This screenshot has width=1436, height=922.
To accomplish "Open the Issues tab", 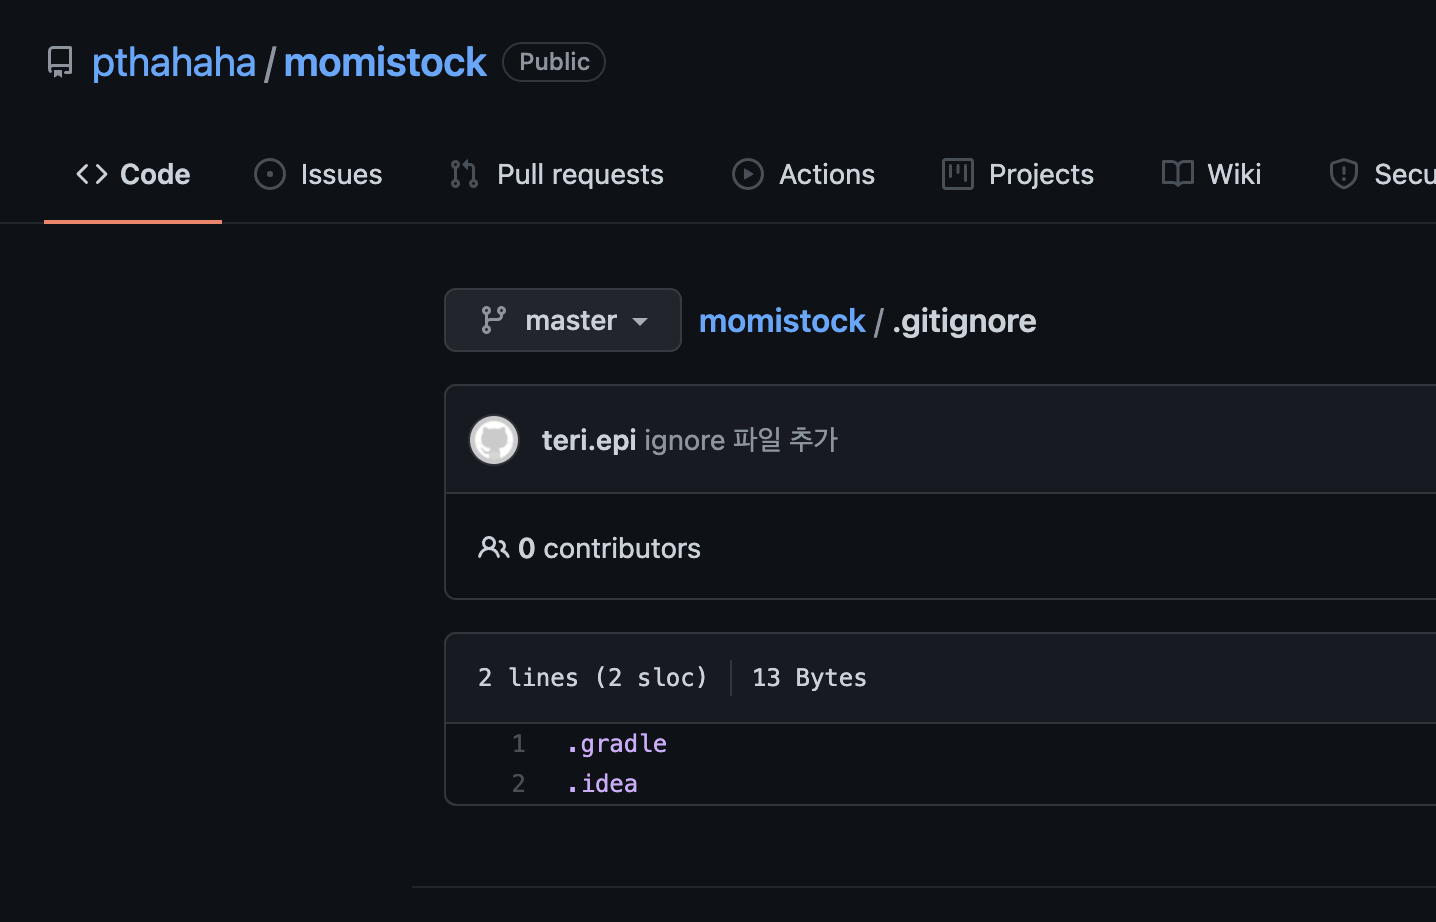I will [x=318, y=174].
